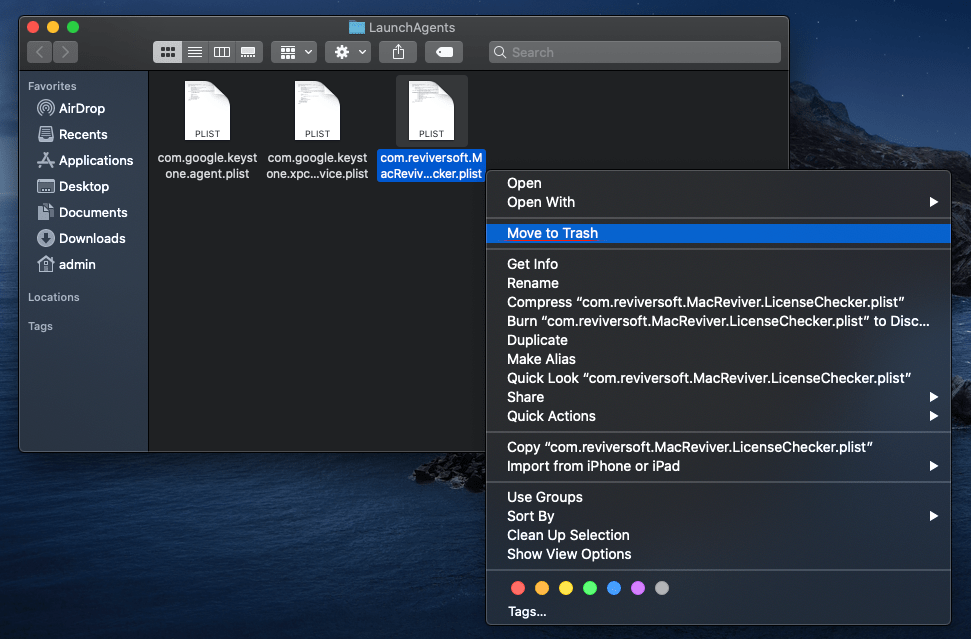Apply the gray tag color
The image size is (971, 639).
(x=662, y=588)
